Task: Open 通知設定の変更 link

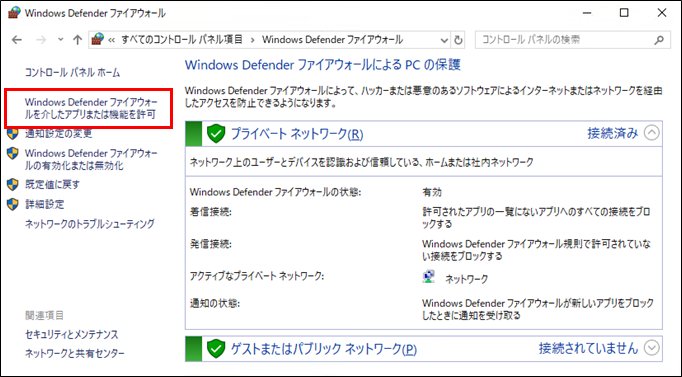Action: click(58, 133)
